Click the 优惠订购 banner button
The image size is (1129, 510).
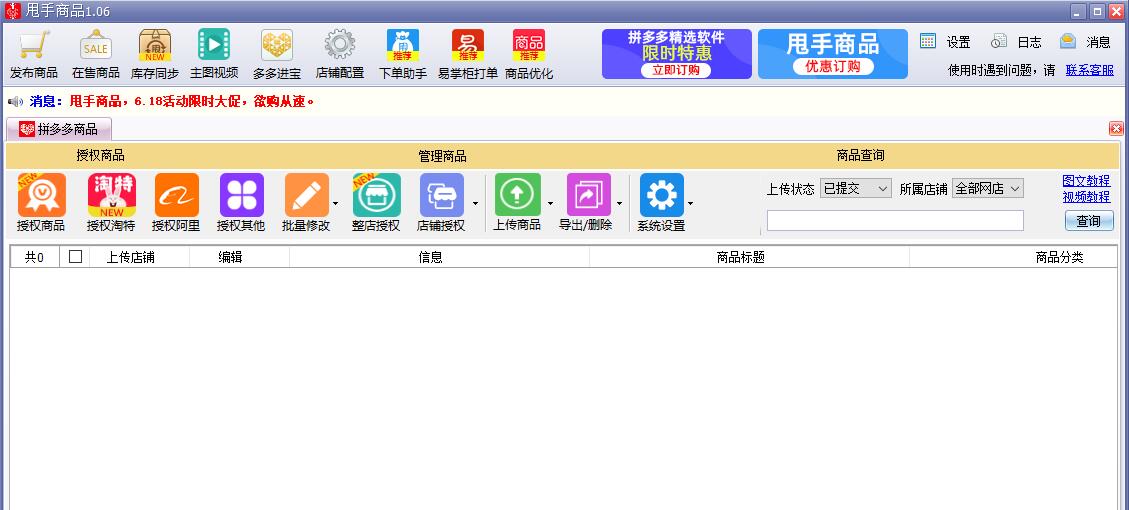(x=833, y=66)
